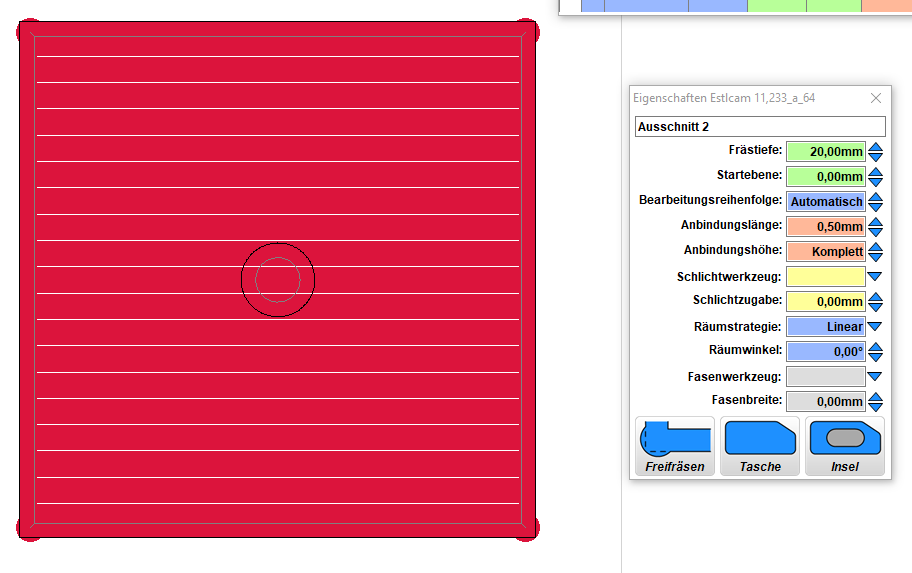
Task: Click the Eigenschaften Estlcam title text
Action: tap(724, 98)
